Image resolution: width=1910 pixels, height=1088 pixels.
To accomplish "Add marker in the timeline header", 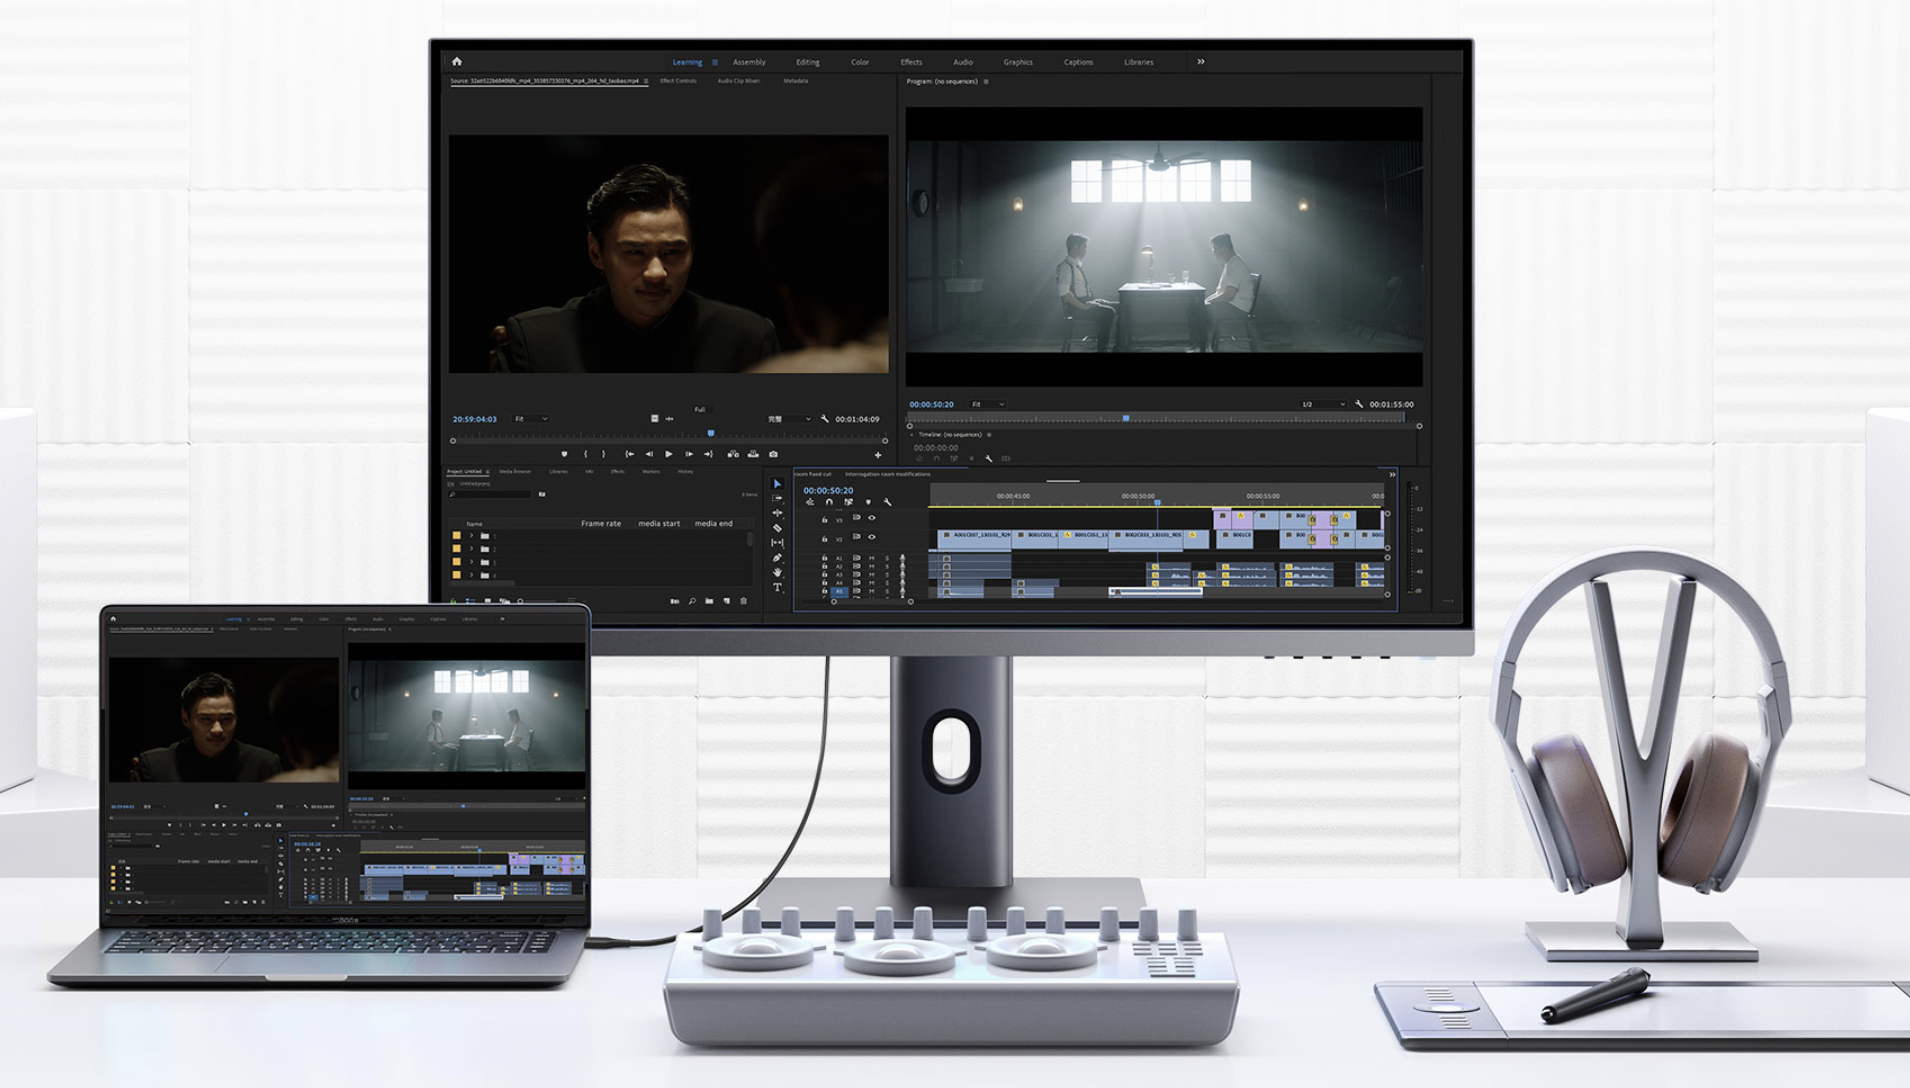I will (868, 502).
